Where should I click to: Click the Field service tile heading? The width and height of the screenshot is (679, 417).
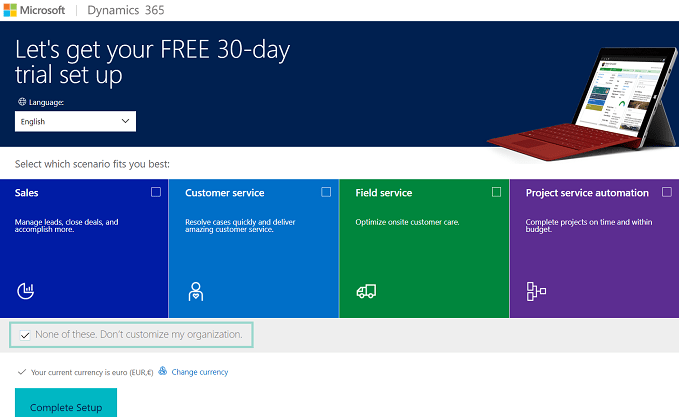click(x=384, y=193)
